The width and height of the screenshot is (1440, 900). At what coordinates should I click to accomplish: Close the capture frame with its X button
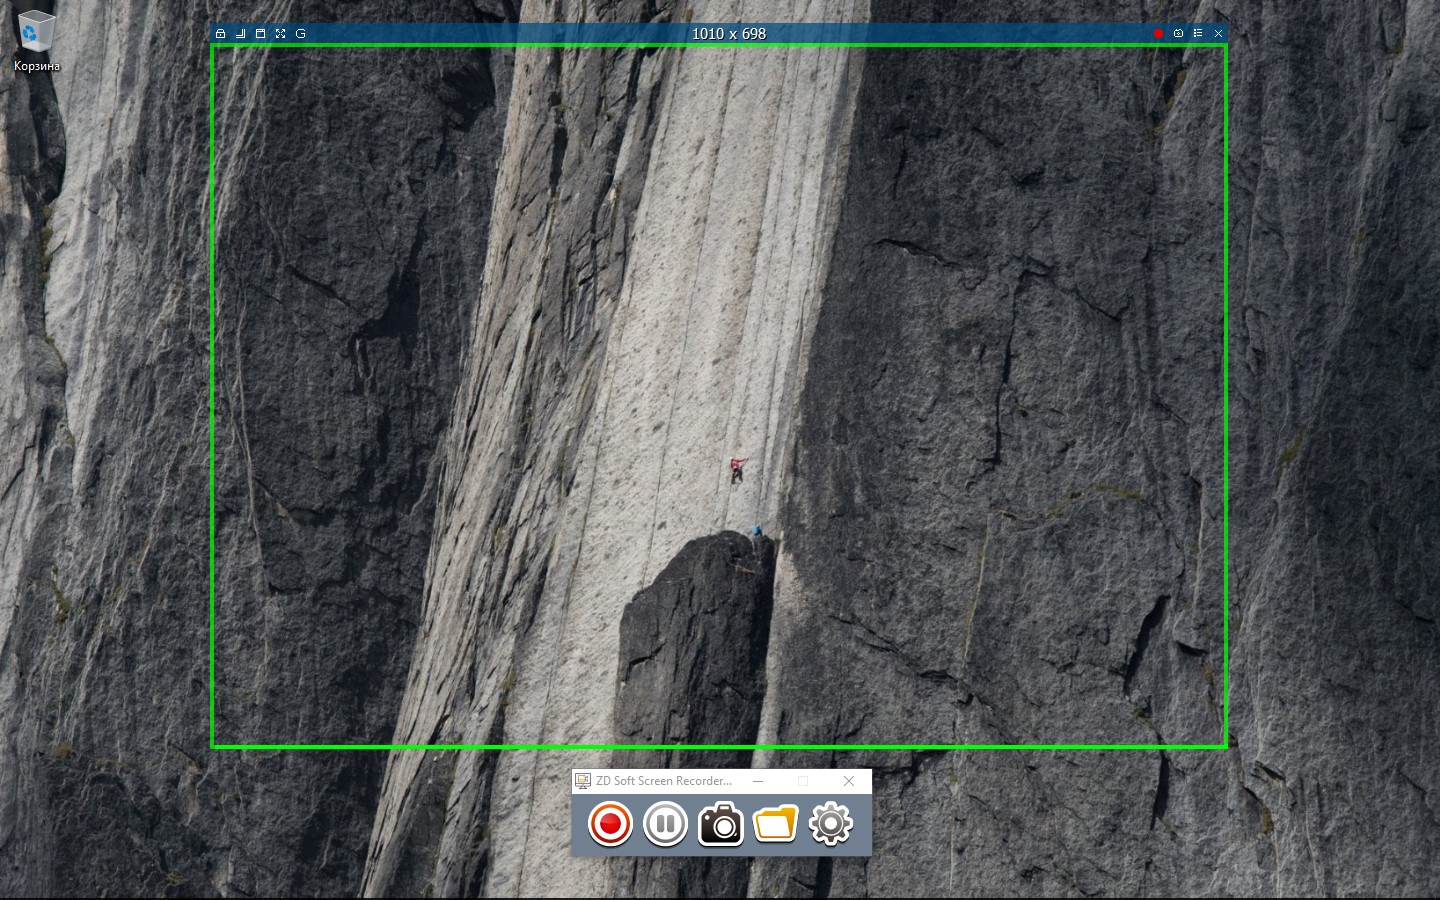click(1218, 34)
